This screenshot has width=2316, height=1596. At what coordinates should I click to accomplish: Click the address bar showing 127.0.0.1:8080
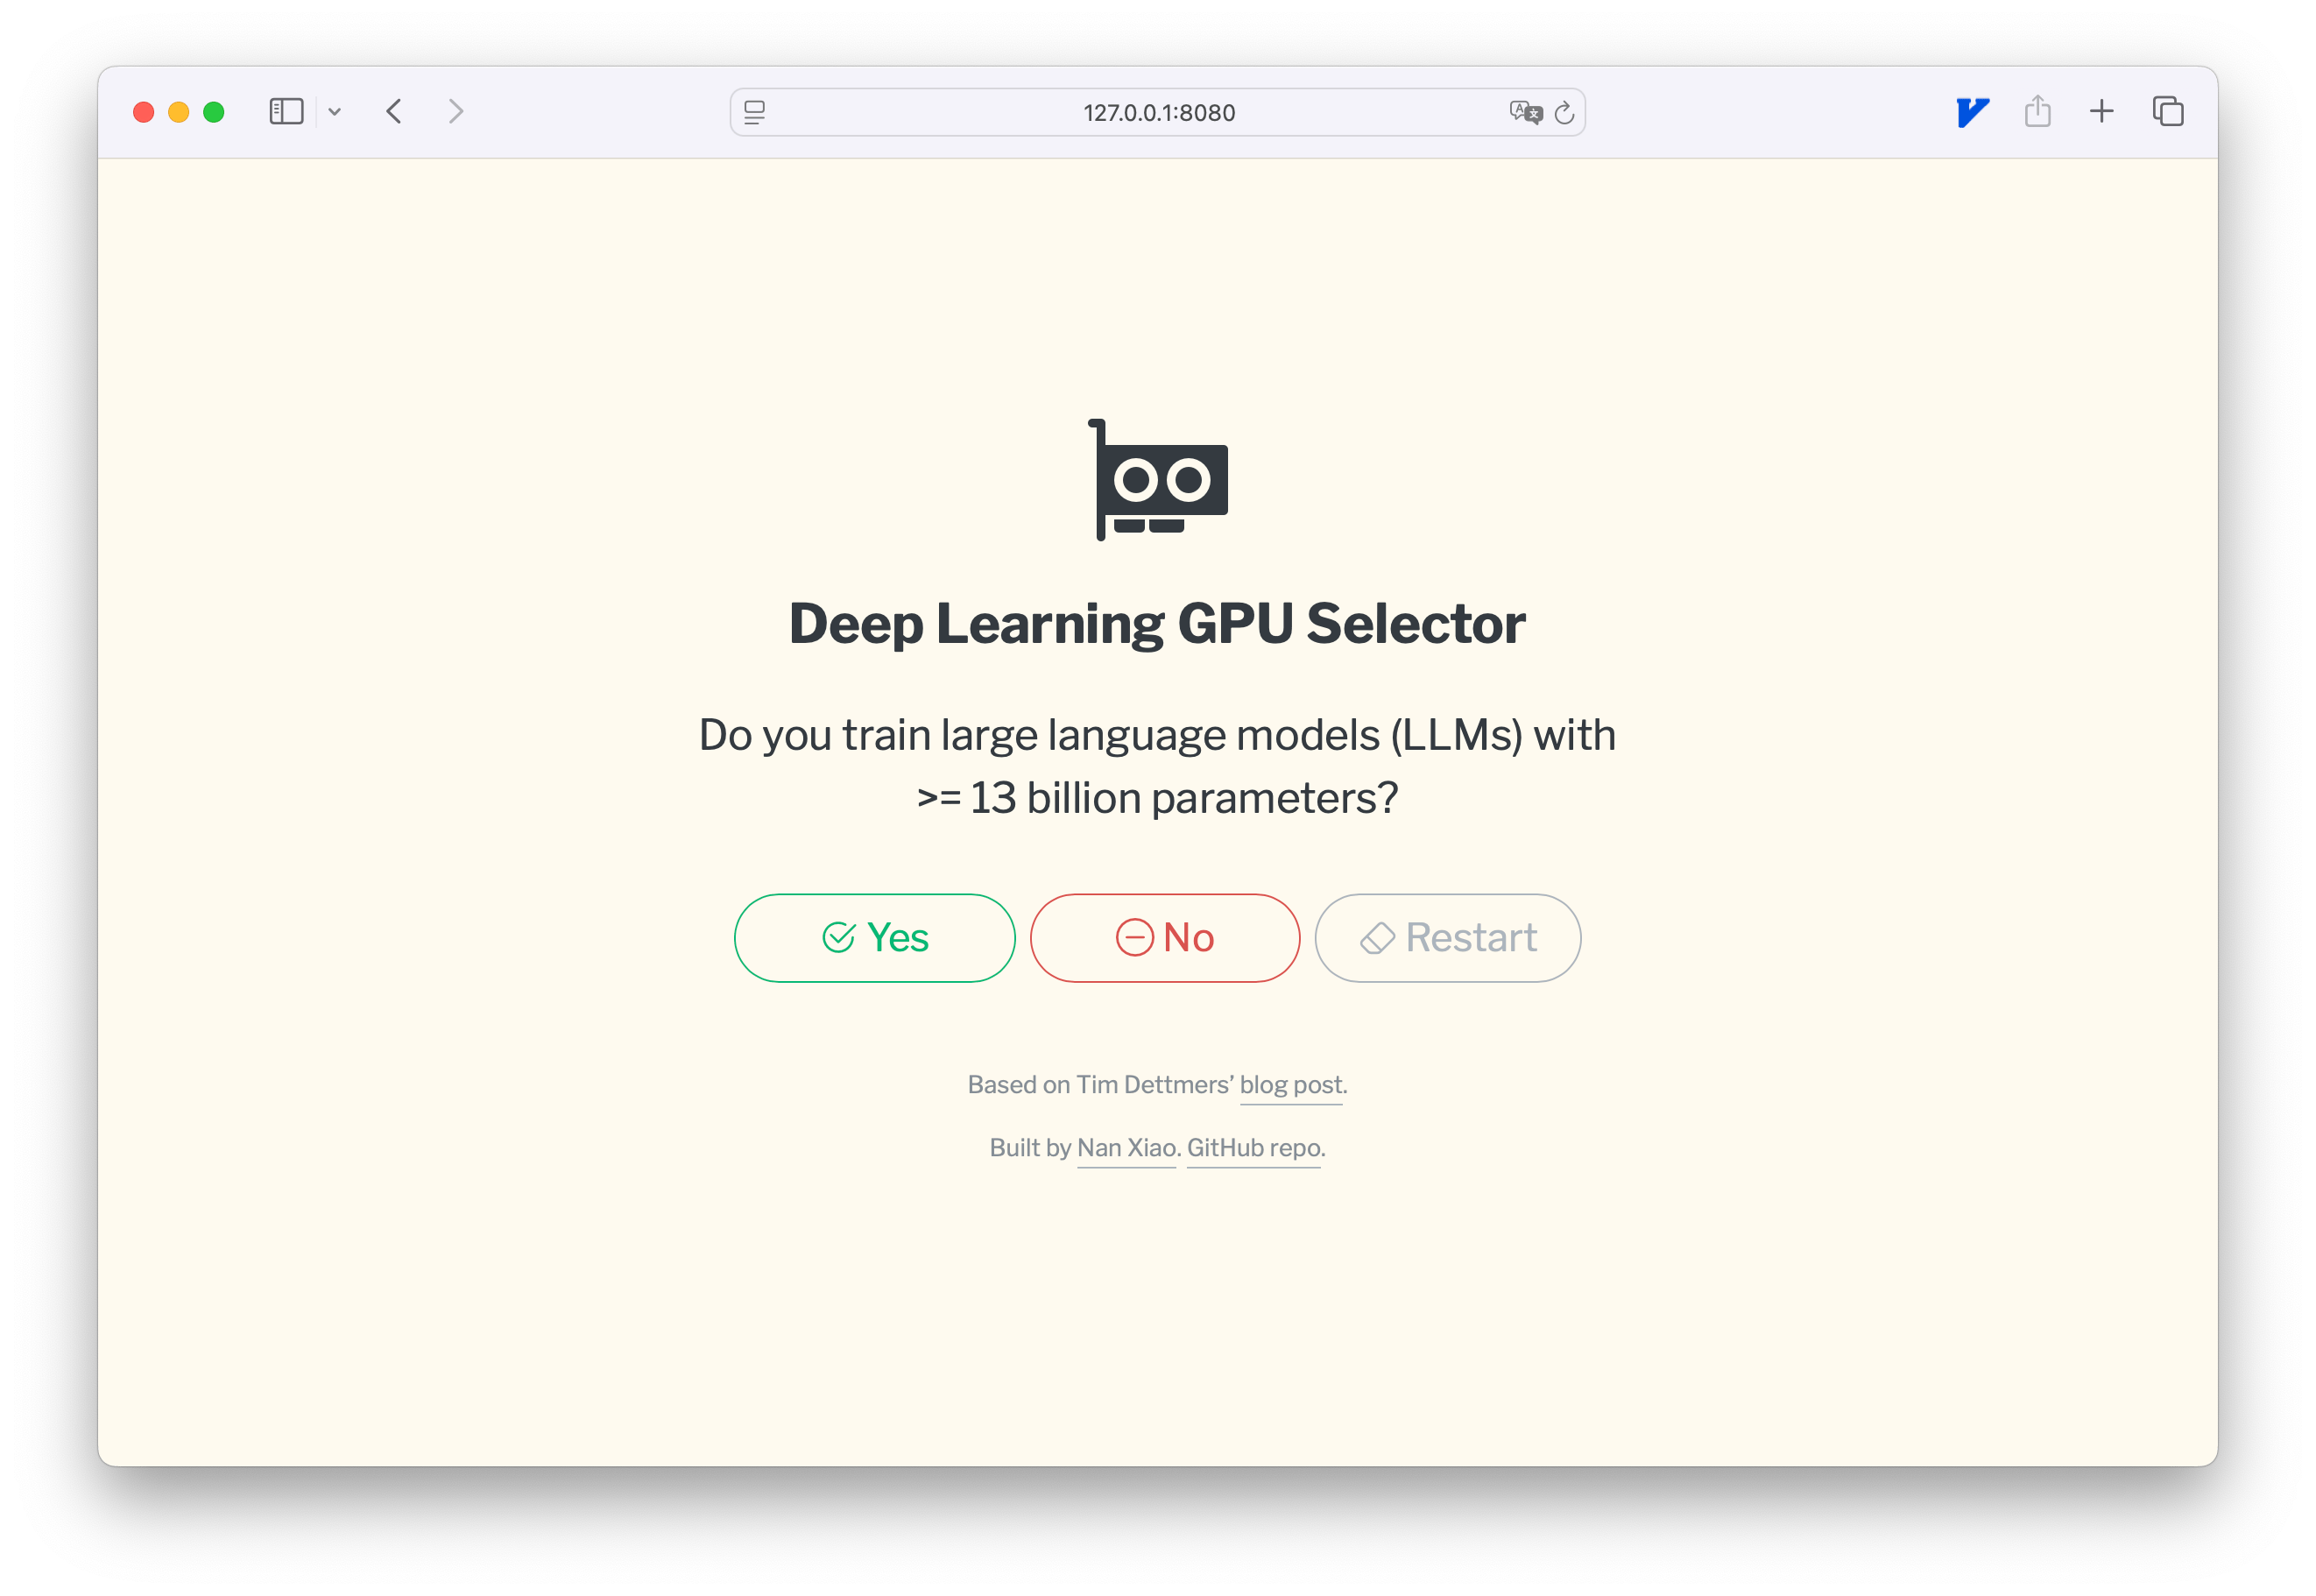click(1158, 112)
